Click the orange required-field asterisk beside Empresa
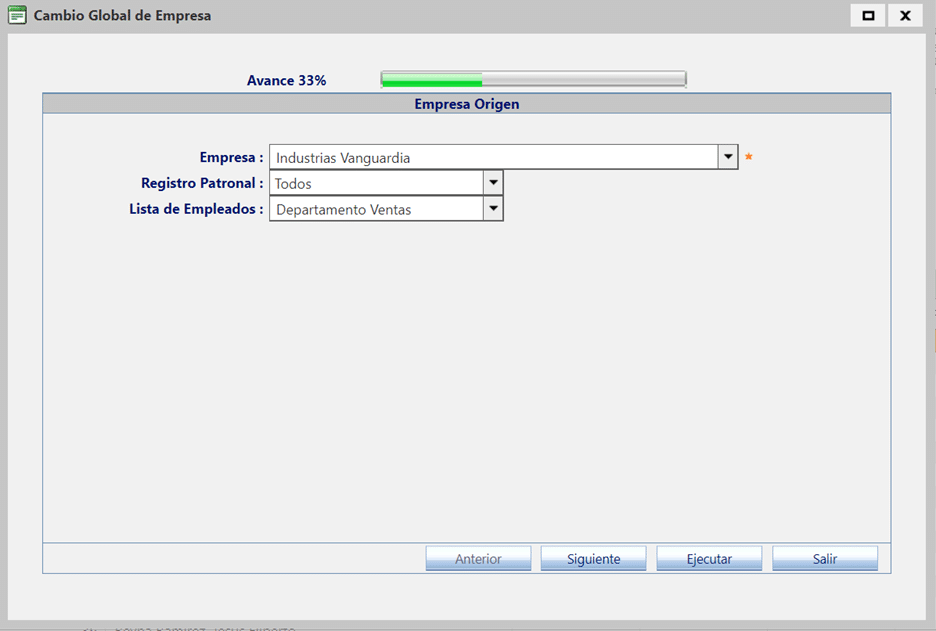Image resolution: width=936 pixels, height=631 pixels. pyautogui.click(x=748, y=157)
